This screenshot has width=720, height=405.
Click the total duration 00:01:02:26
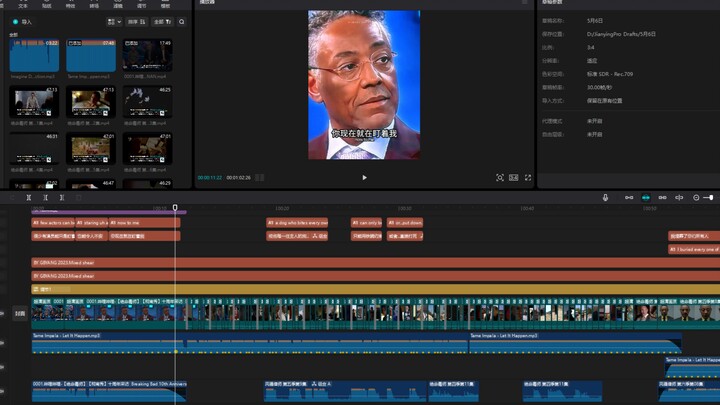click(238, 178)
